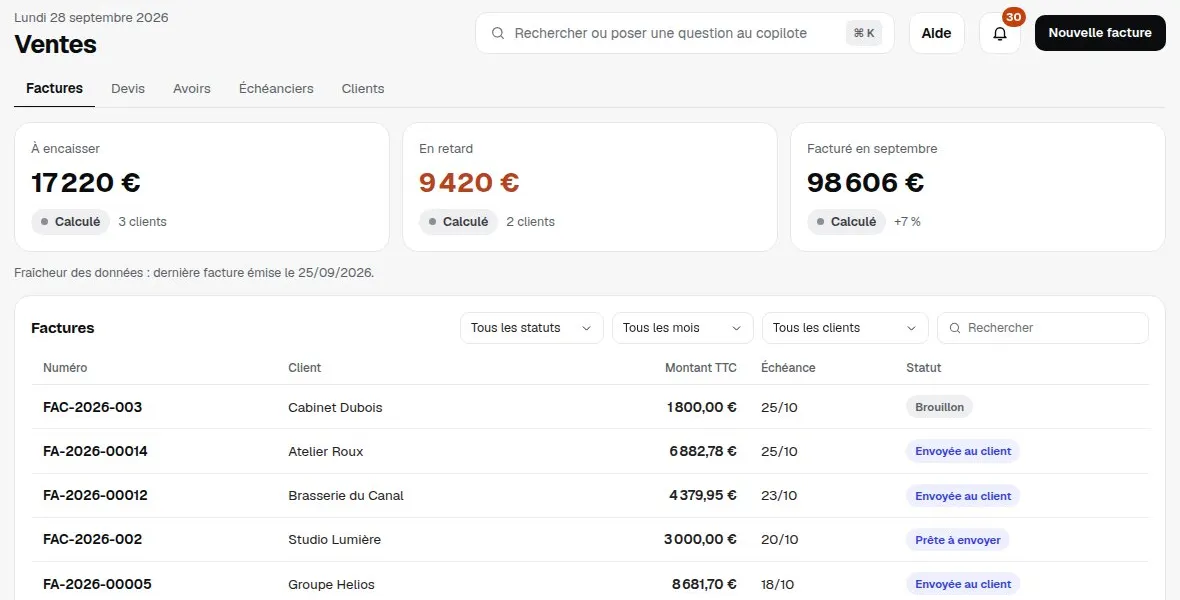The height and width of the screenshot is (600, 1180).
Task: Click the Aide button
Action: point(936,33)
